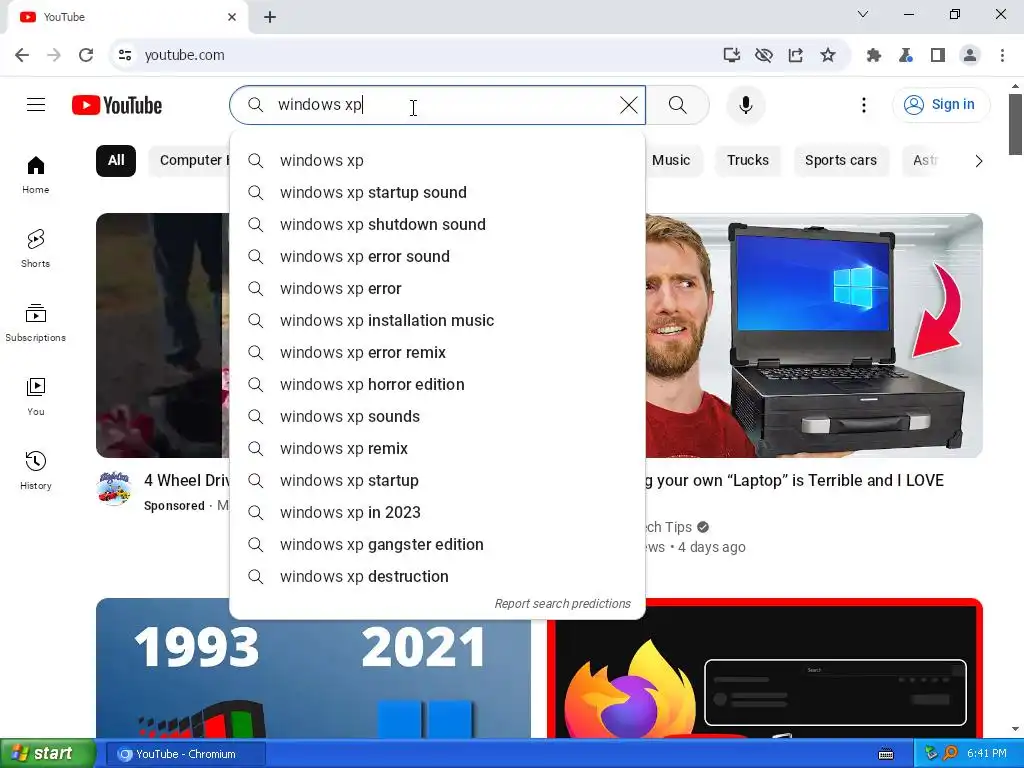Open the browser profile avatar
Viewport: 1024px width, 768px height.
(x=970, y=55)
